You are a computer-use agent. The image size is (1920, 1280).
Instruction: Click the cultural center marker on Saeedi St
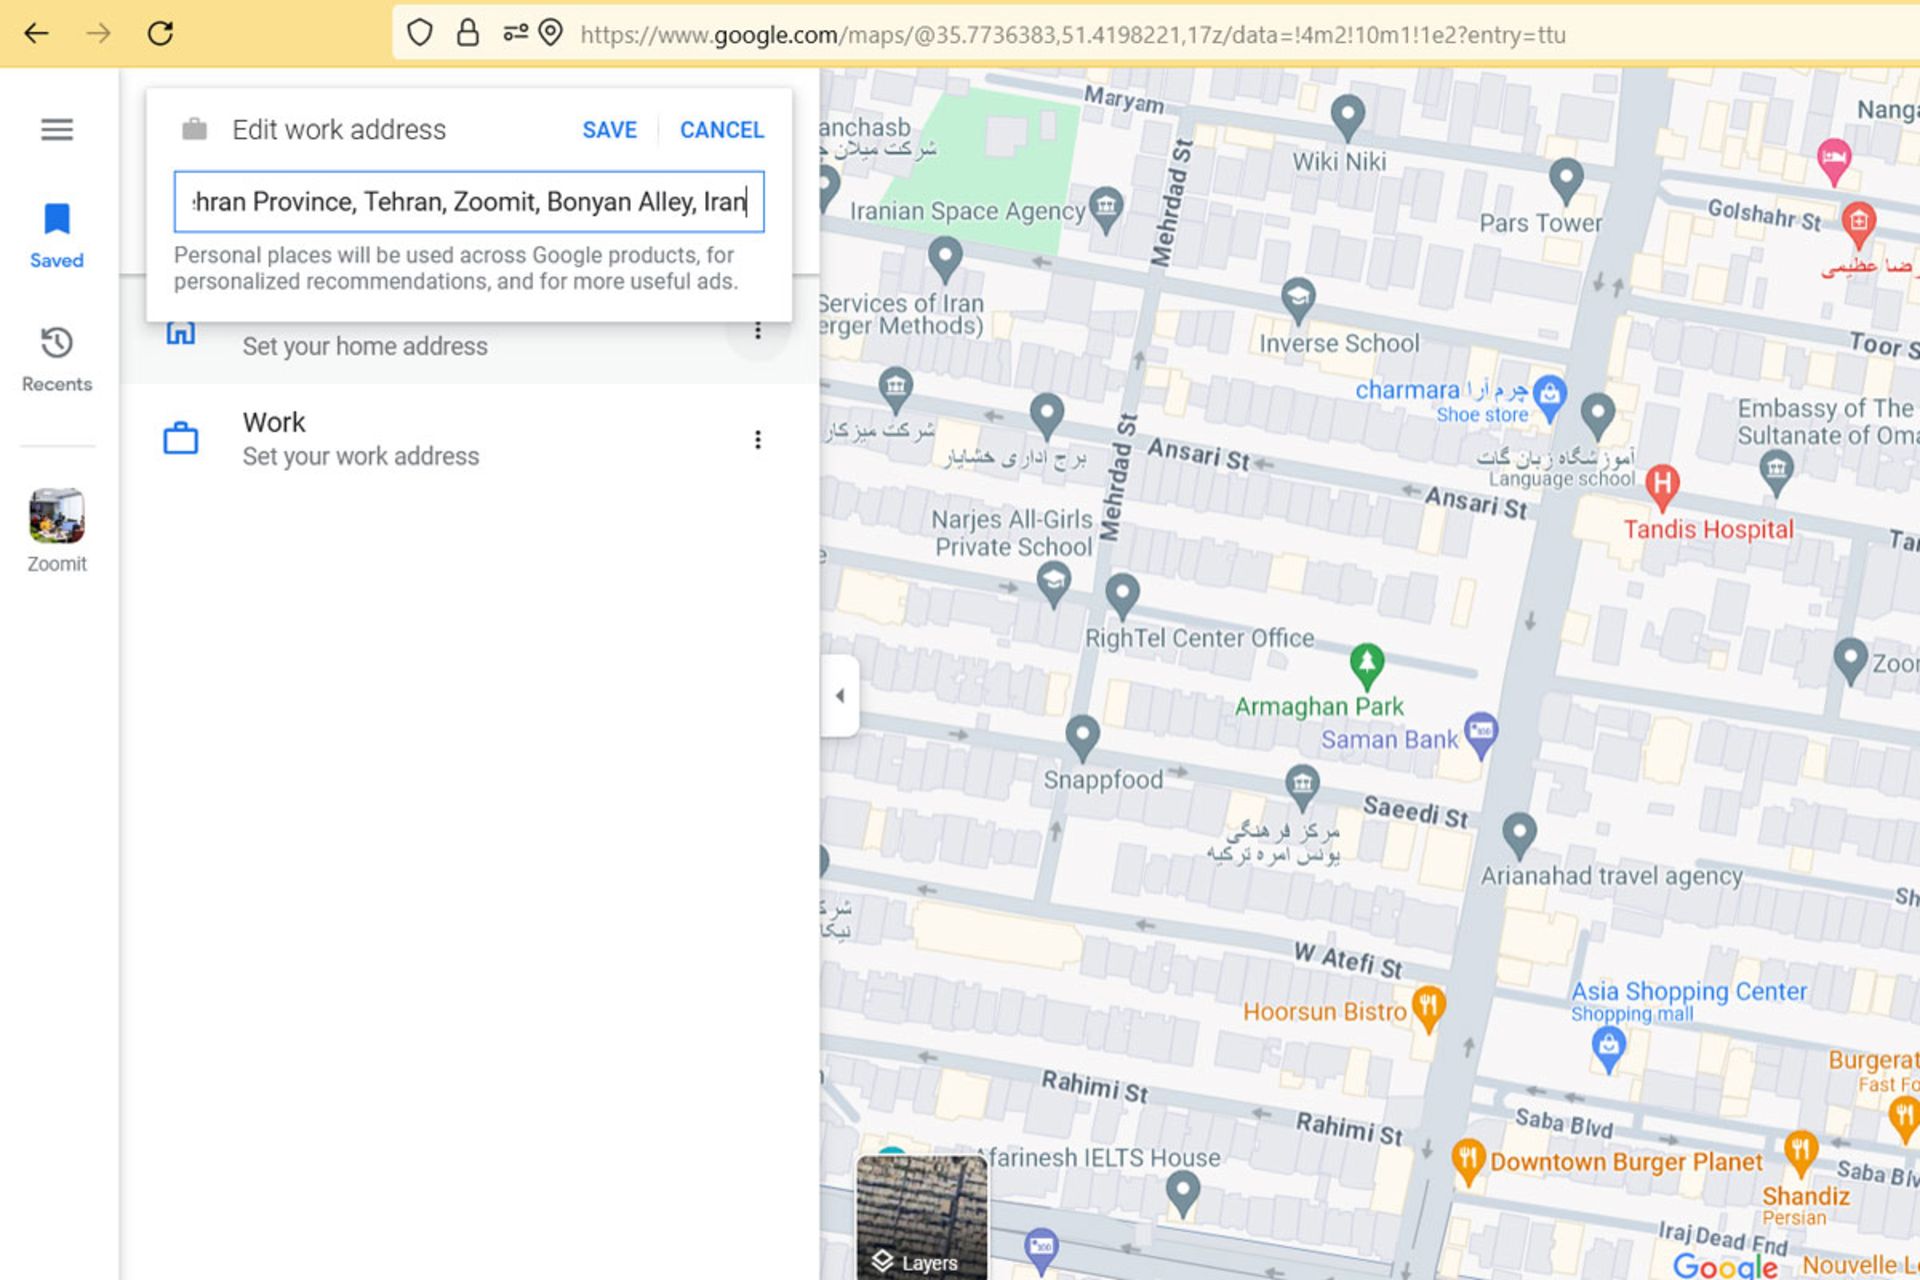click(1302, 786)
